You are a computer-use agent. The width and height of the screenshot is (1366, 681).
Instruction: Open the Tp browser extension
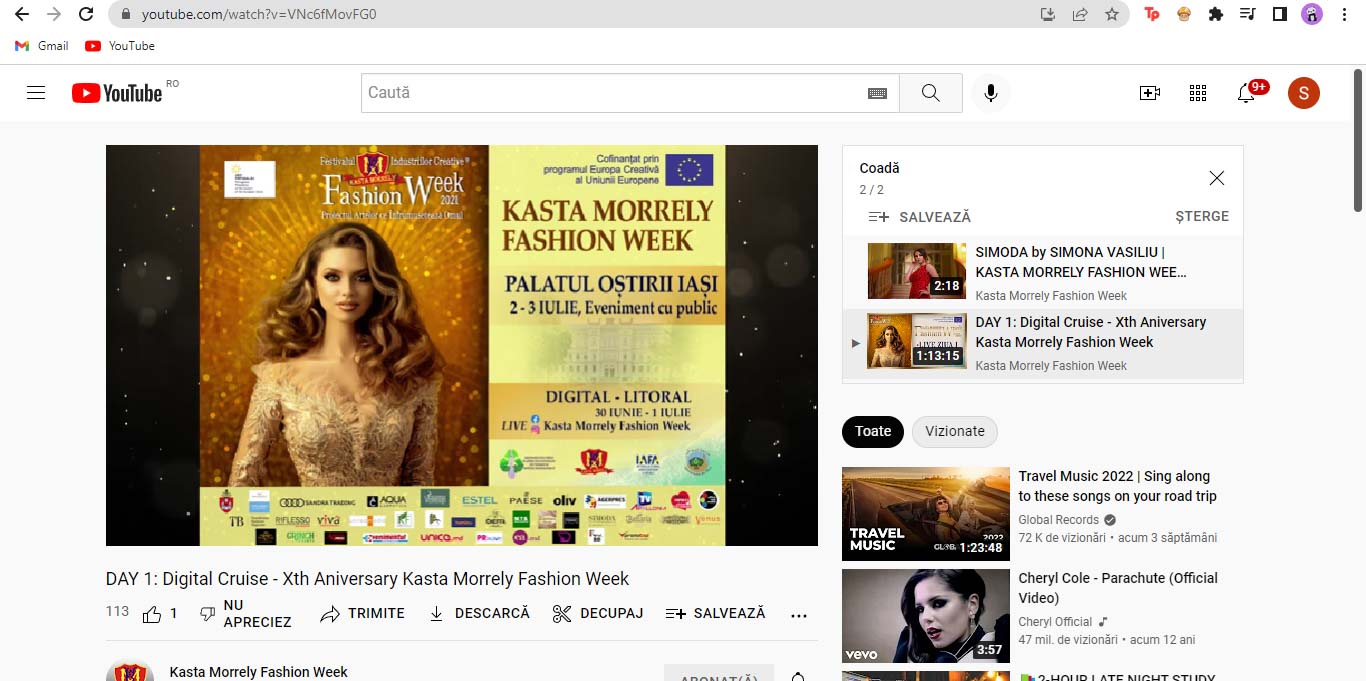(1152, 14)
